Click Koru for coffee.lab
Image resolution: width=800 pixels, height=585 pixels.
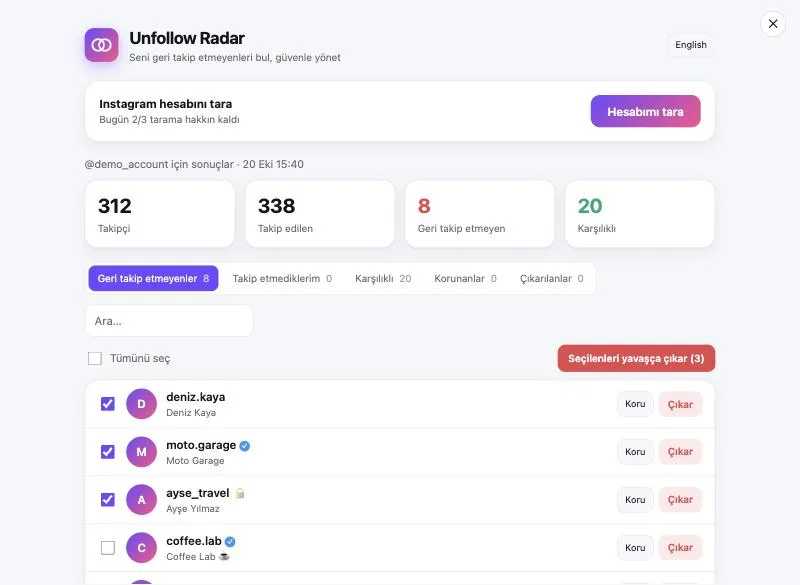[635, 548]
